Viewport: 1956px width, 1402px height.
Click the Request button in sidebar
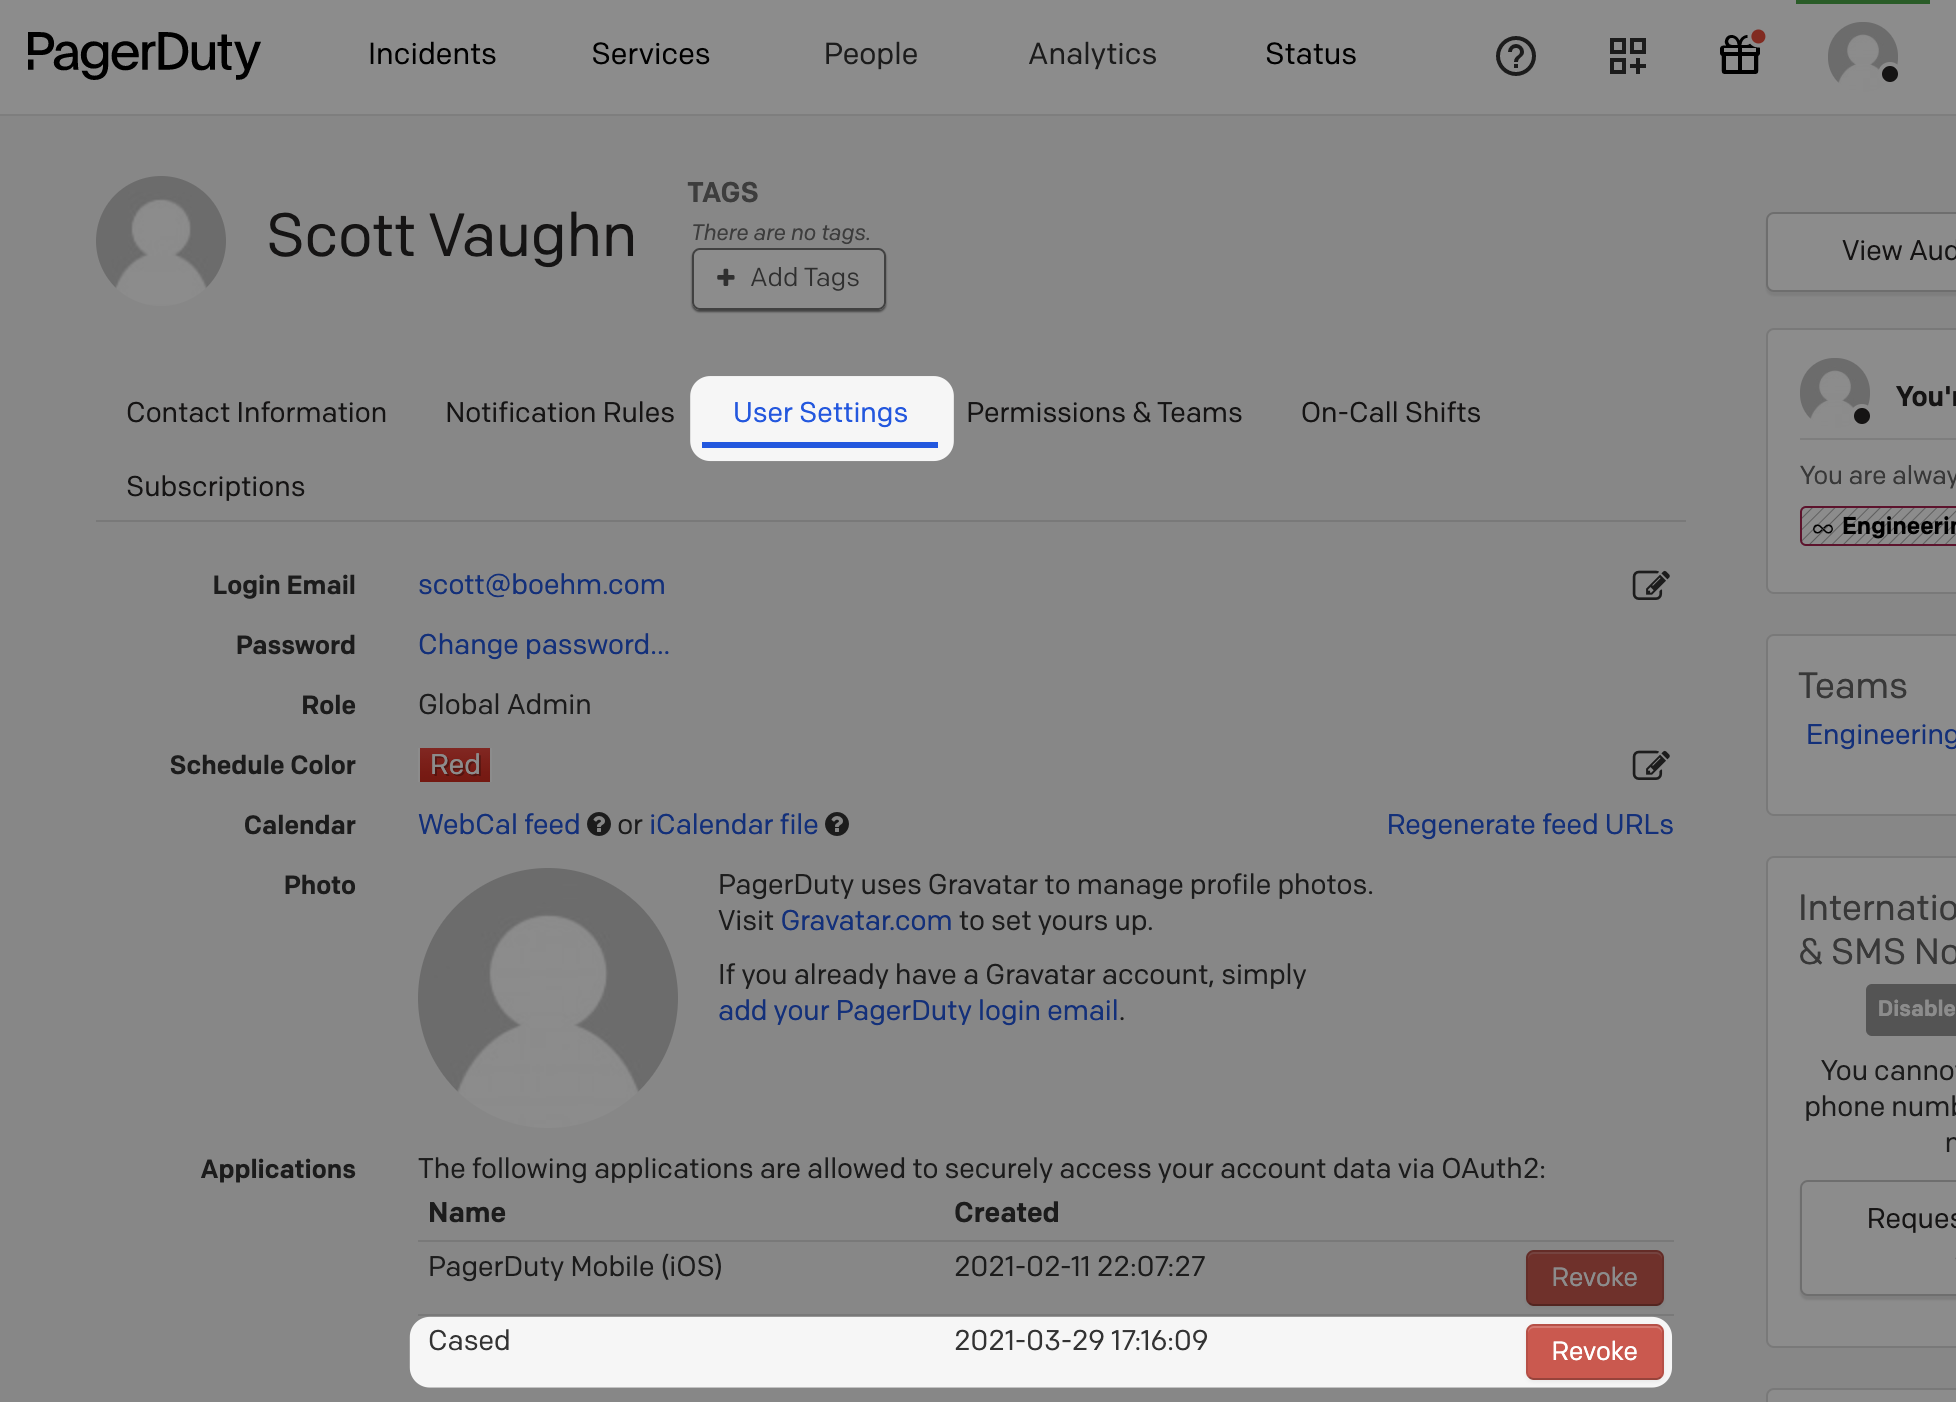tap(1878, 1238)
